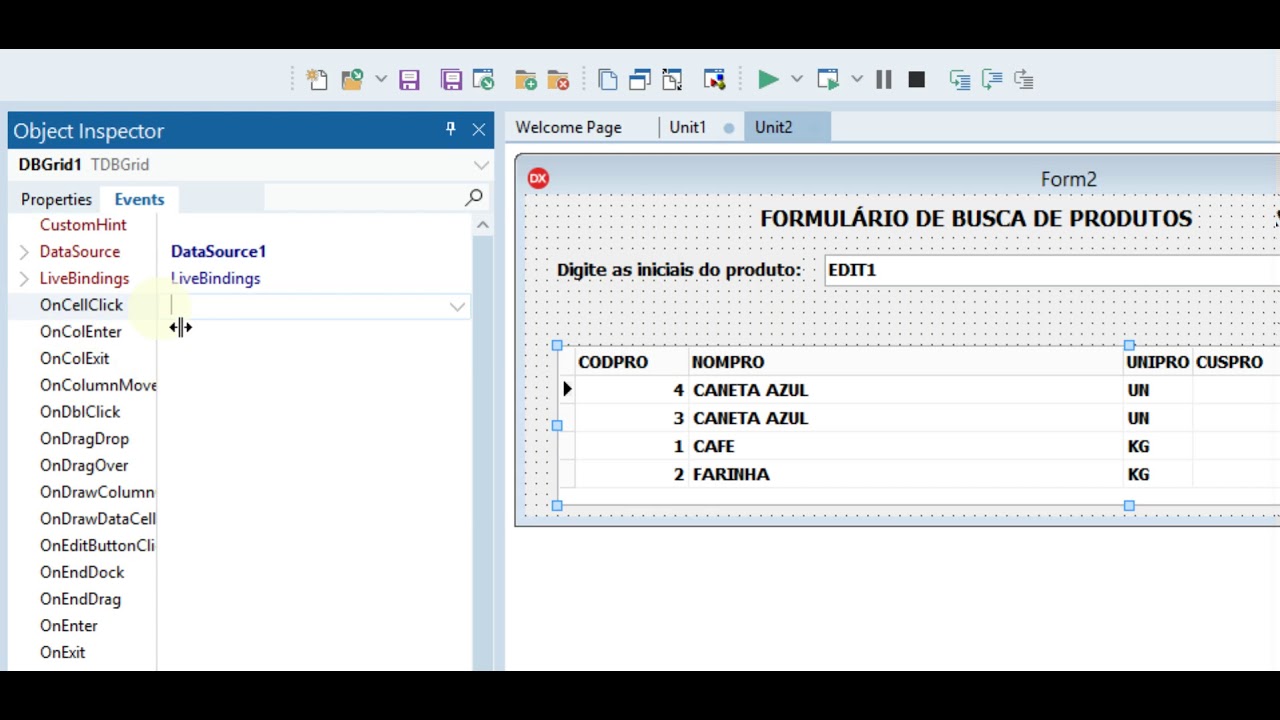Select the OnEnter event
Screen dimensions: 1280x720
pos(68,626)
